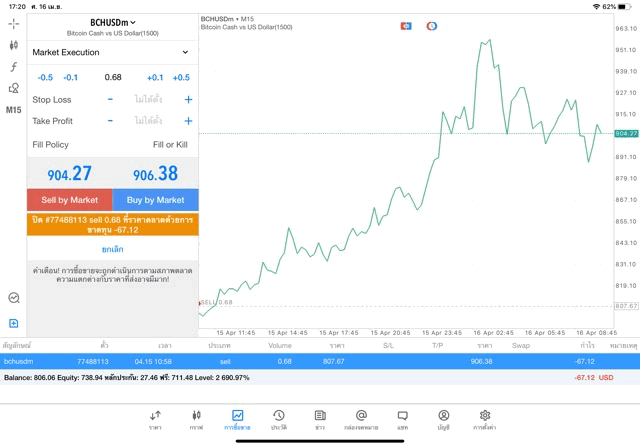Tap the 904.27 price label on axis
The height and width of the screenshot is (447, 640).
pyautogui.click(x=626, y=133)
